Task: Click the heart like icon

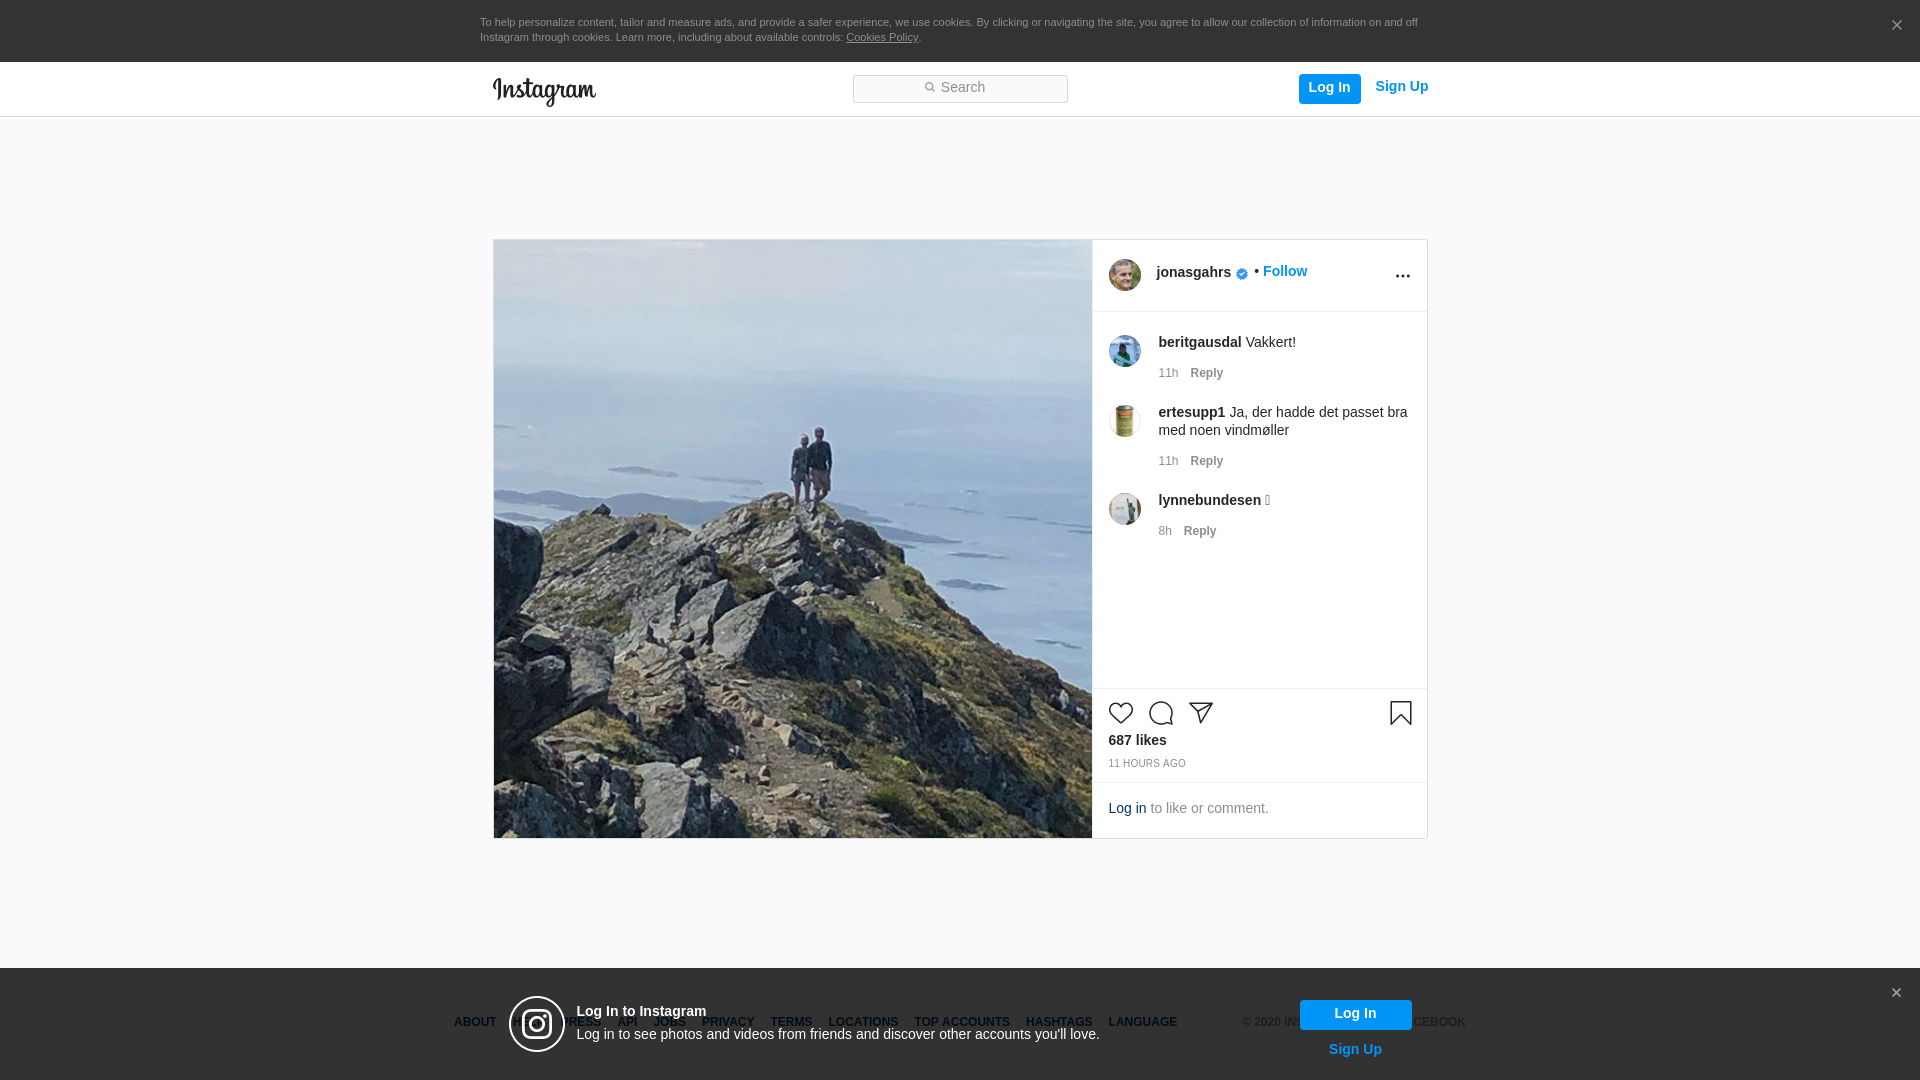Action: (x=1121, y=713)
